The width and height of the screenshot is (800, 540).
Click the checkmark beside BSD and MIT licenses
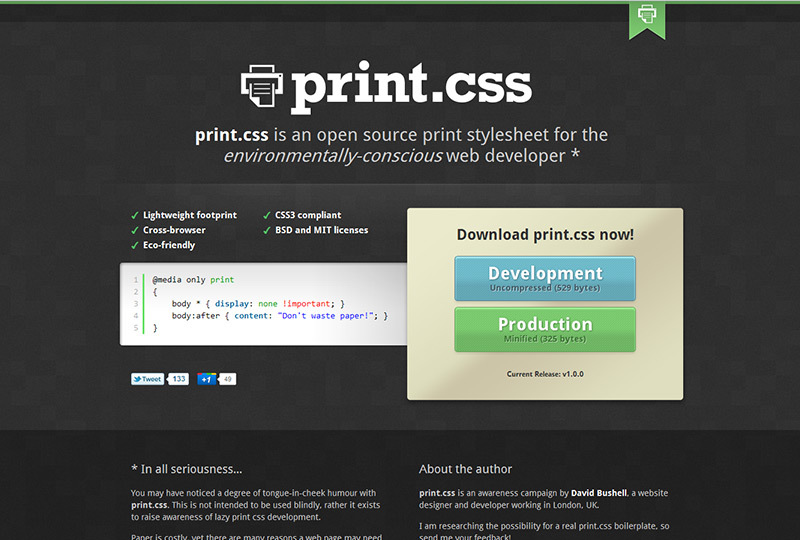(x=267, y=231)
